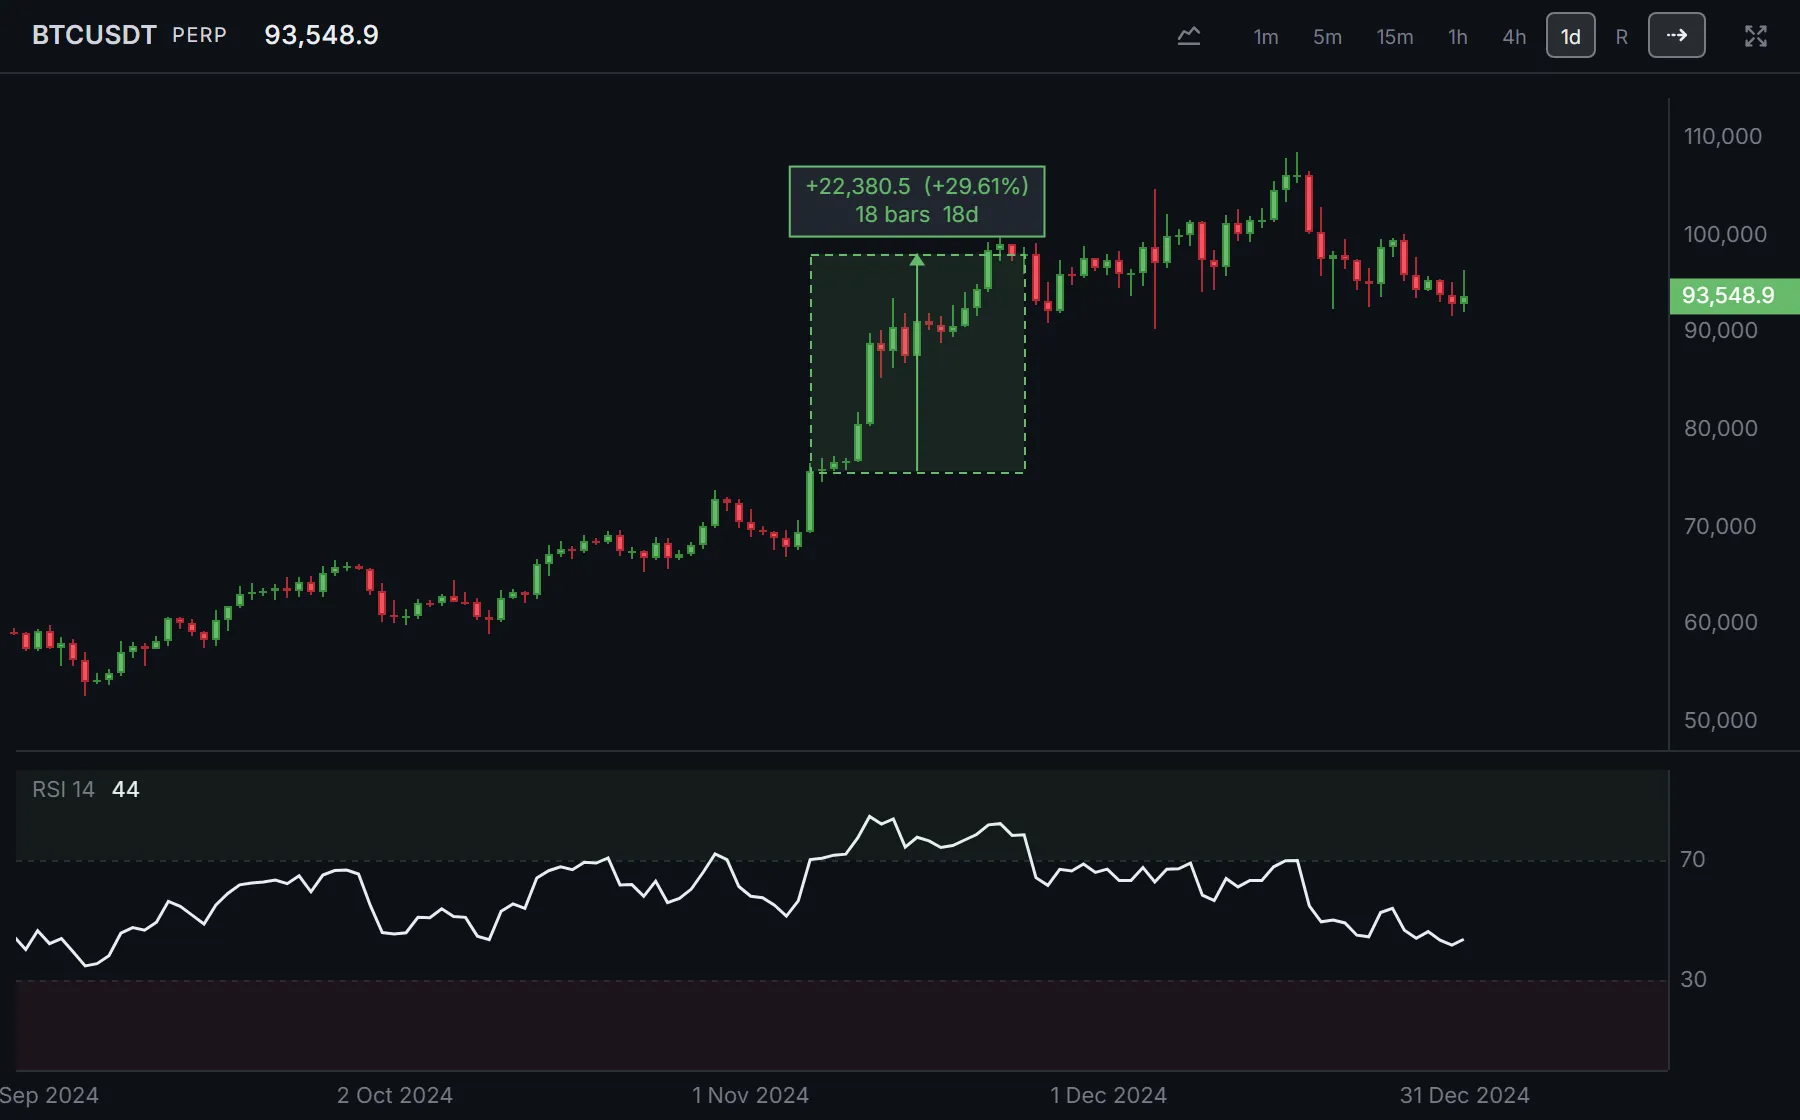Click the 31 Dec 2024 date label
Screen dimensions: 1800x1120
pyautogui.click(x=1465, y=1095)
